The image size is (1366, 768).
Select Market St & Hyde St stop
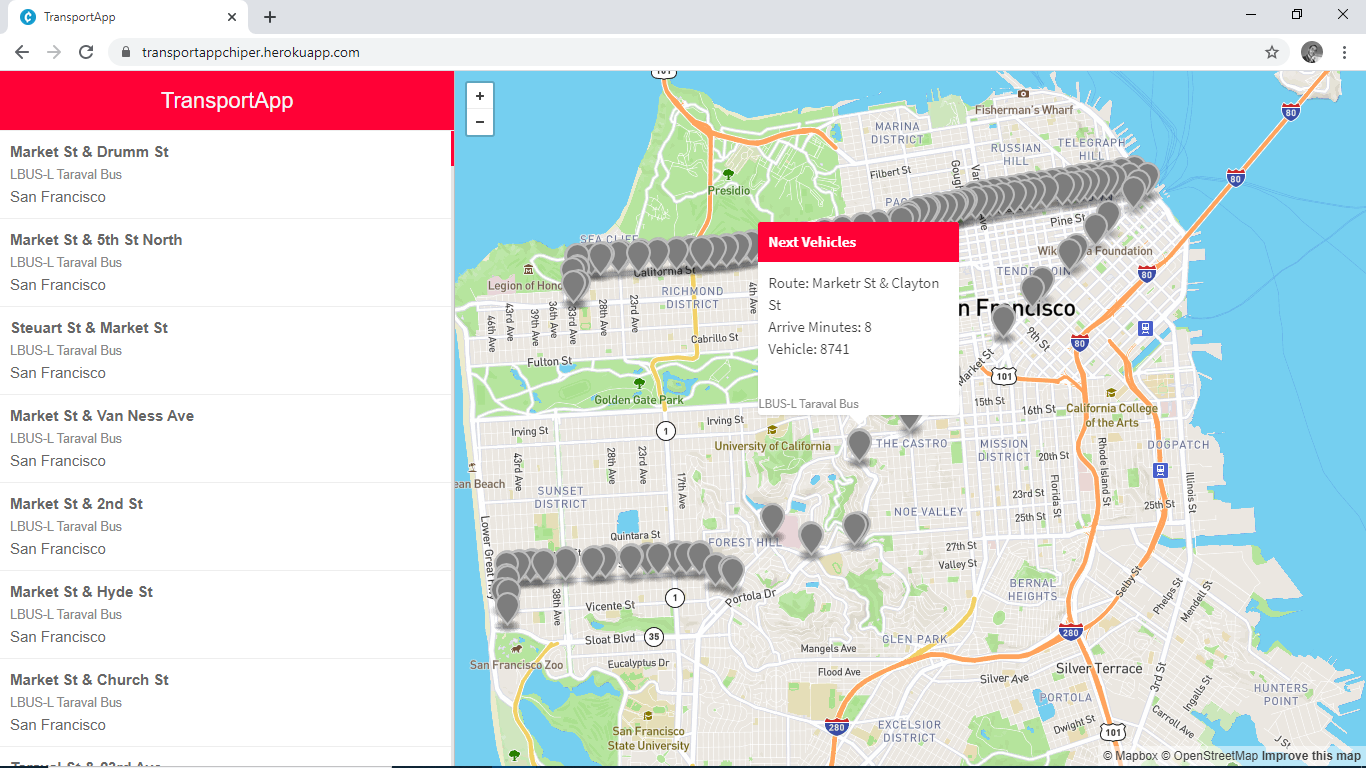tap(227, 614)
